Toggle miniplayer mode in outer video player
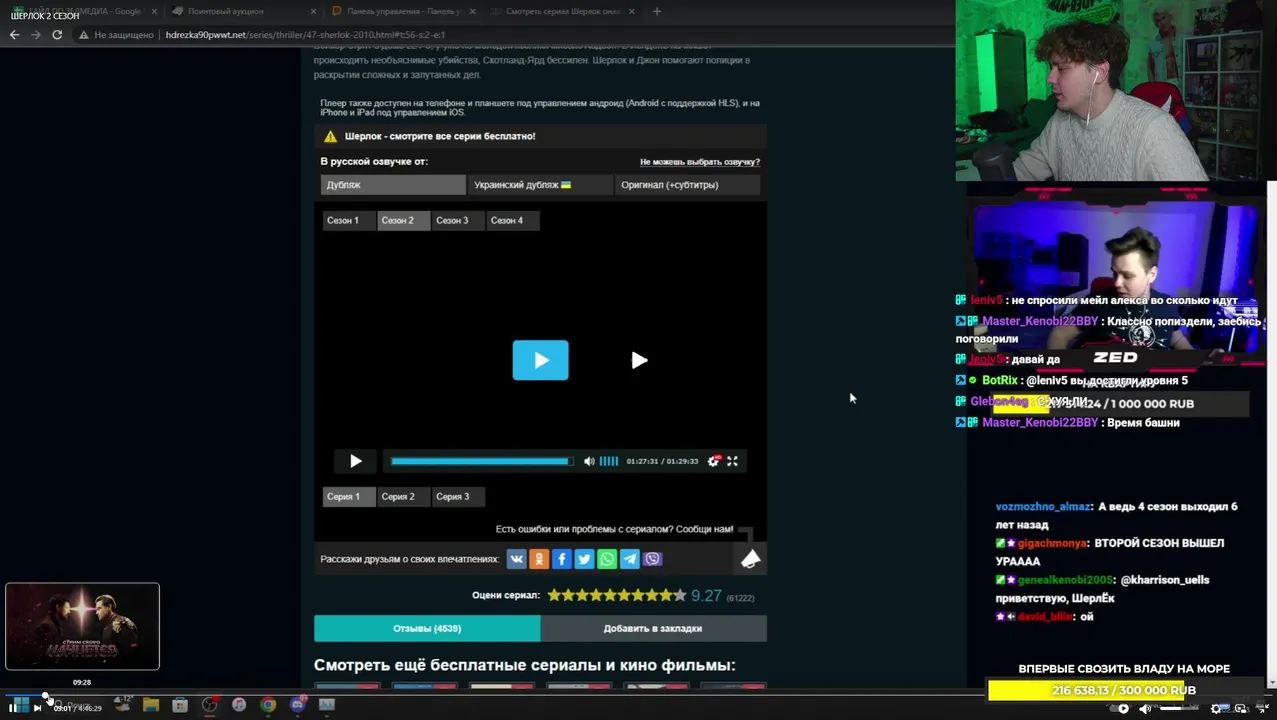Image resolution: width=1277 pixels, height=720 pixels. pyautogui.click(x=1241, y=708)
